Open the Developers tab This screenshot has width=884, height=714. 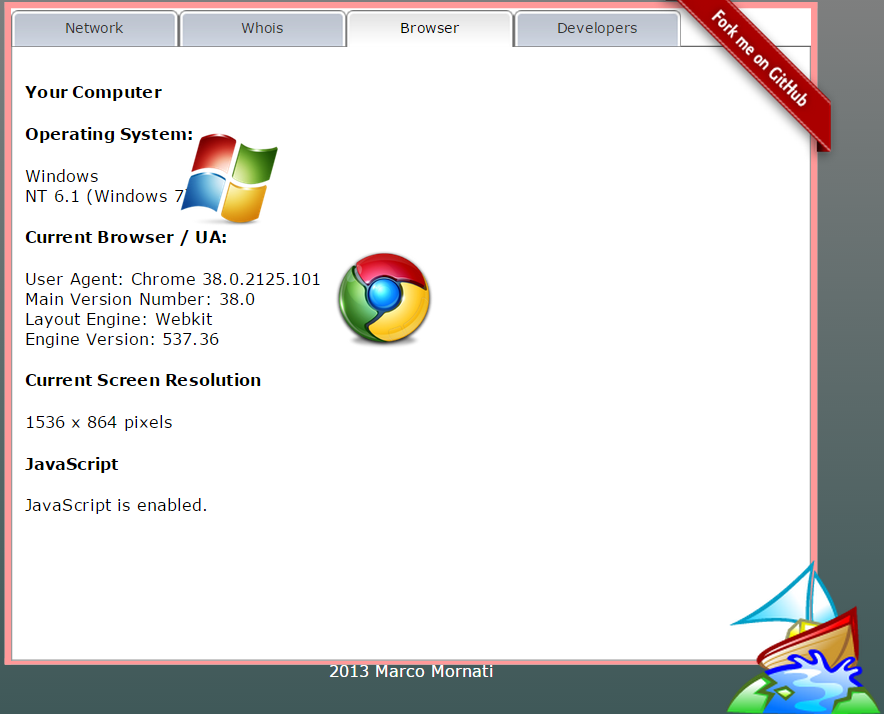pos(597,28)
